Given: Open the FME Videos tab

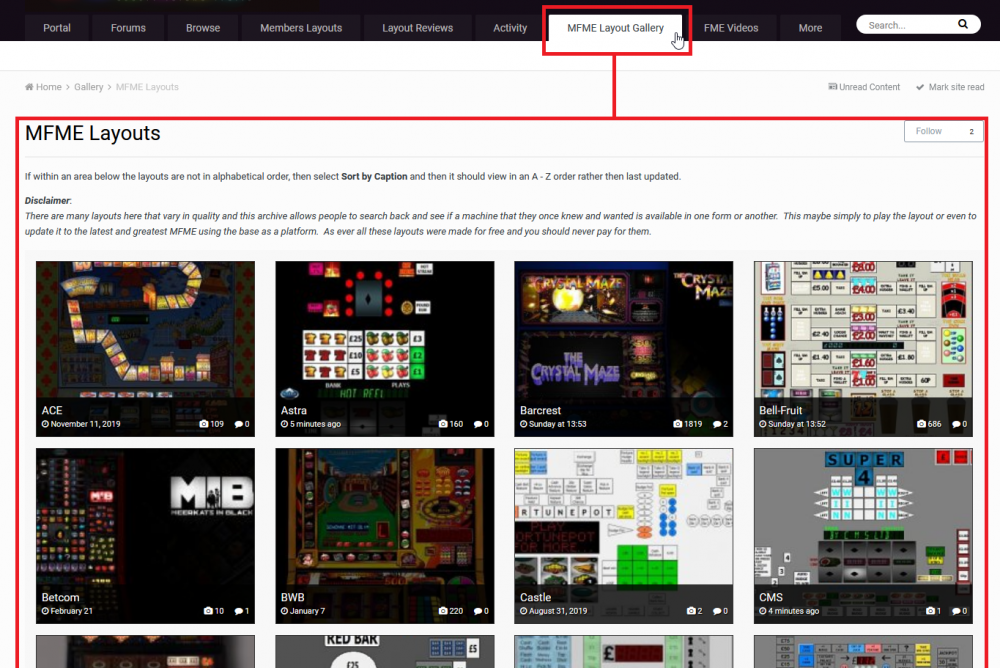Looking at the screenshot, I should coord(731,28).
